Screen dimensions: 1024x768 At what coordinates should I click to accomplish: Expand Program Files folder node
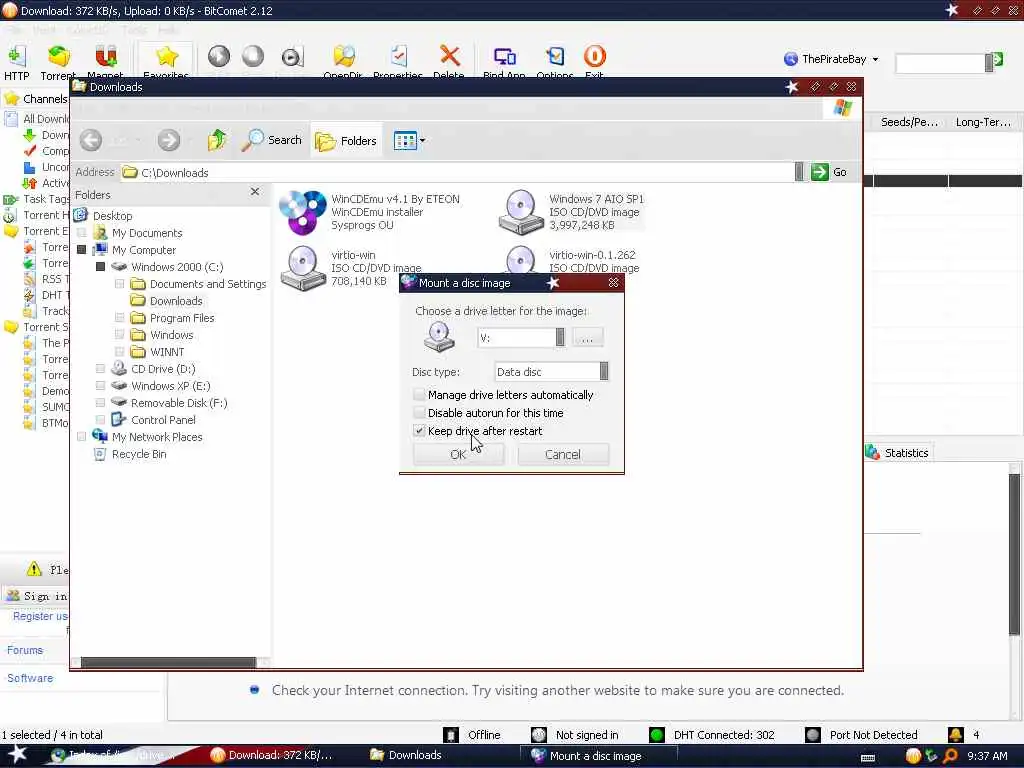(x=120, y=317)
